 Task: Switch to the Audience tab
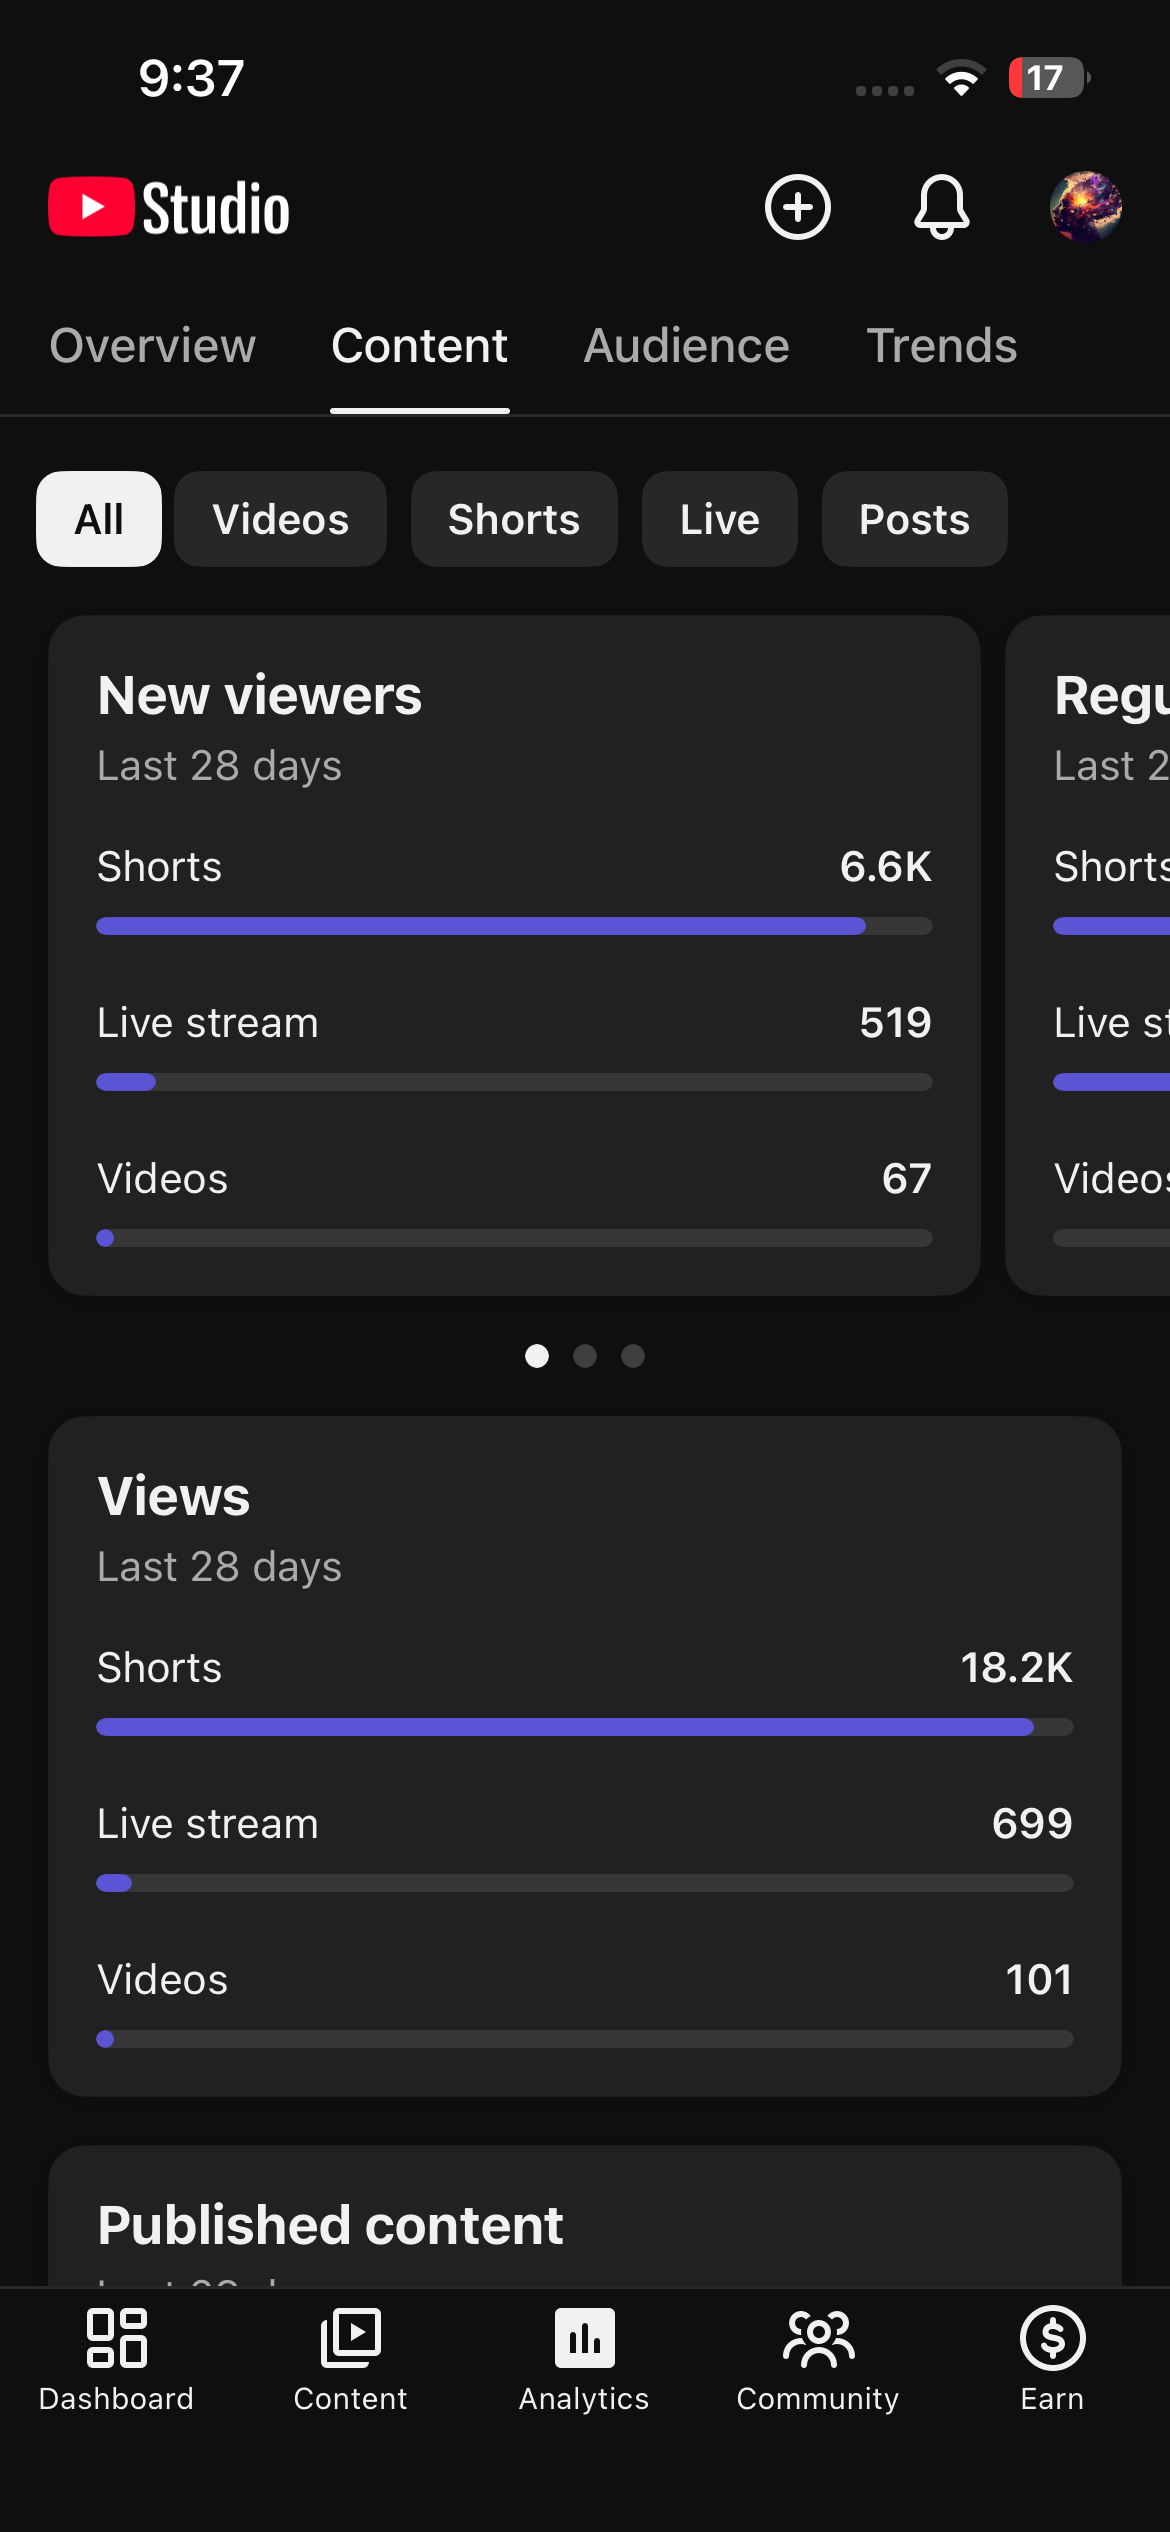[x=686, y=346]
